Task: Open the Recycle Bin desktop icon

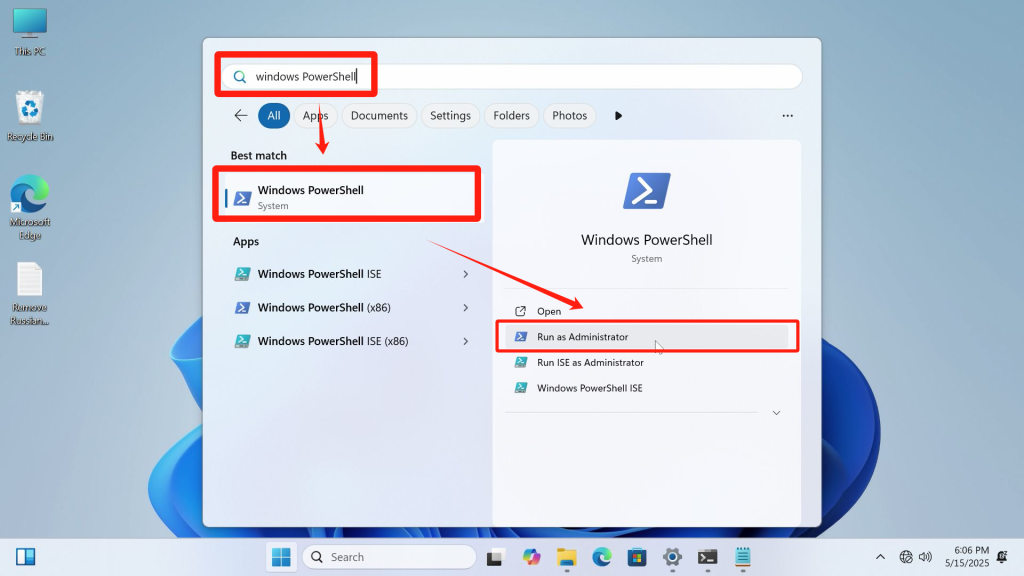Action: pos(29,116)
